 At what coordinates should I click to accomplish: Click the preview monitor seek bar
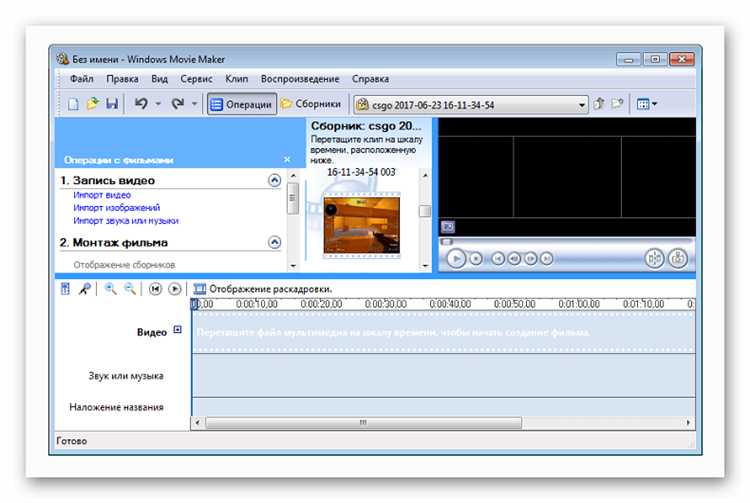click(567, 242)
